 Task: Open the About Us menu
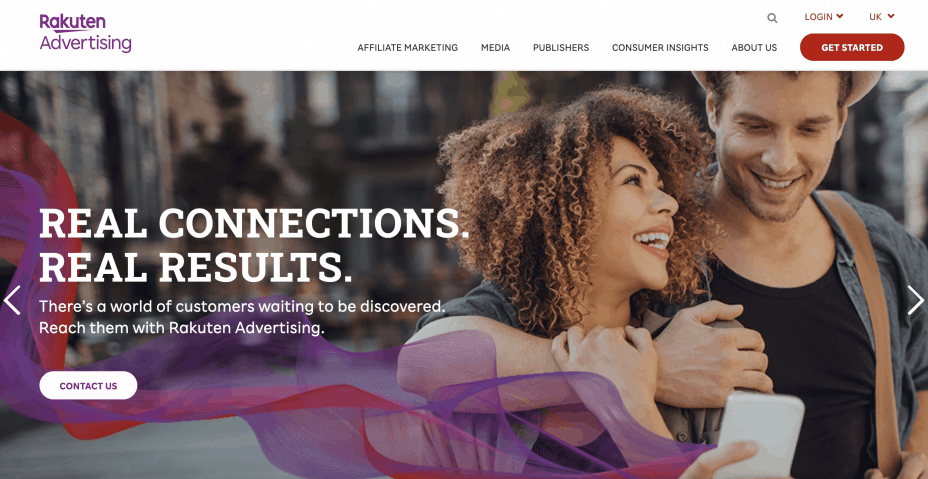point(754,47)
